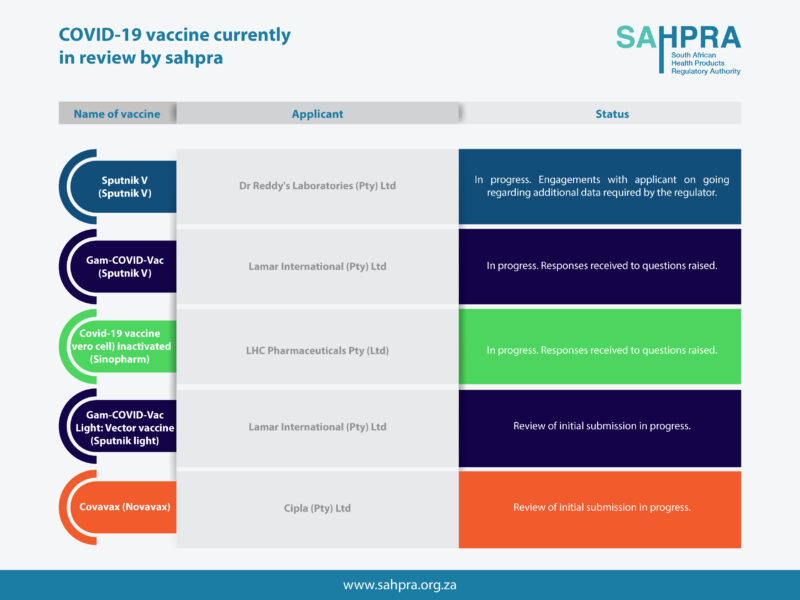
Task: Click the Name of vaccine column header
Action: (x=117, y=114)
